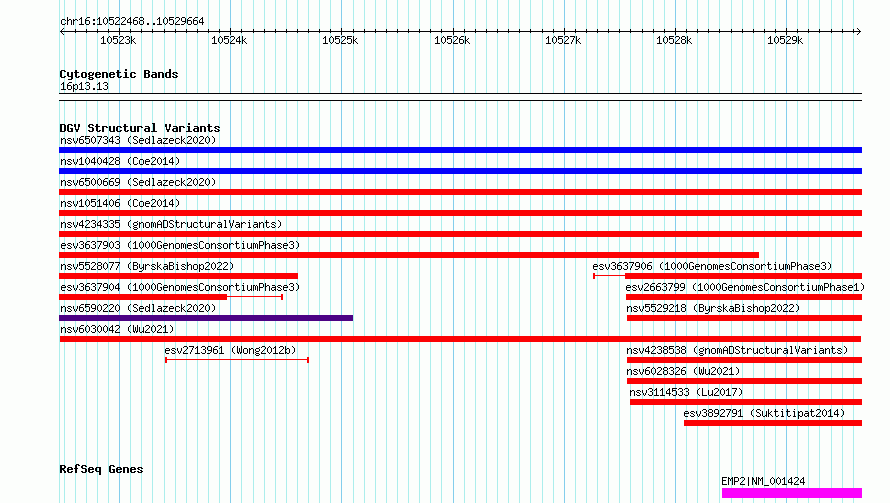Select the nsv6590220 (Sedlazeck2020) label
The image size is (890, 503).
click(138, 308)
